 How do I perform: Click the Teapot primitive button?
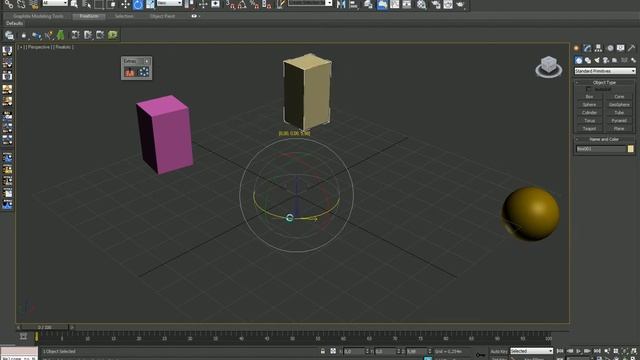(589, 129)
